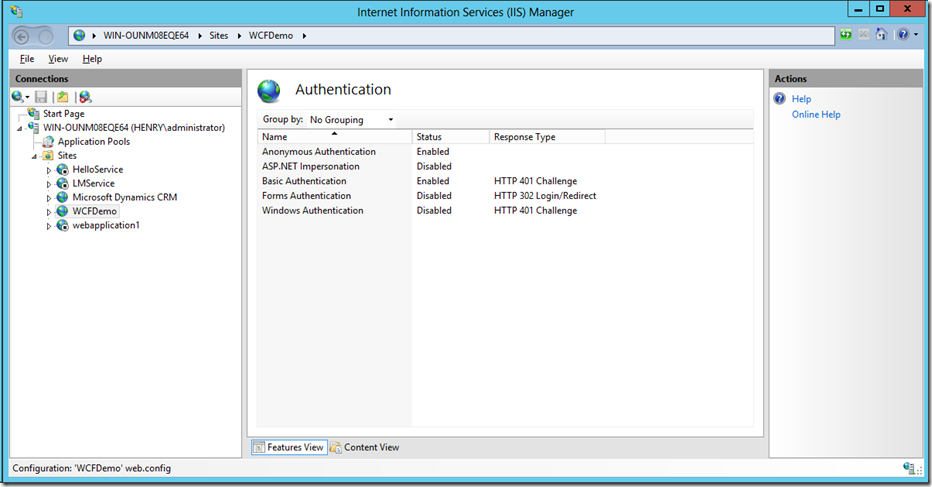
Task: Open the View menu
Action: point(58,59)
